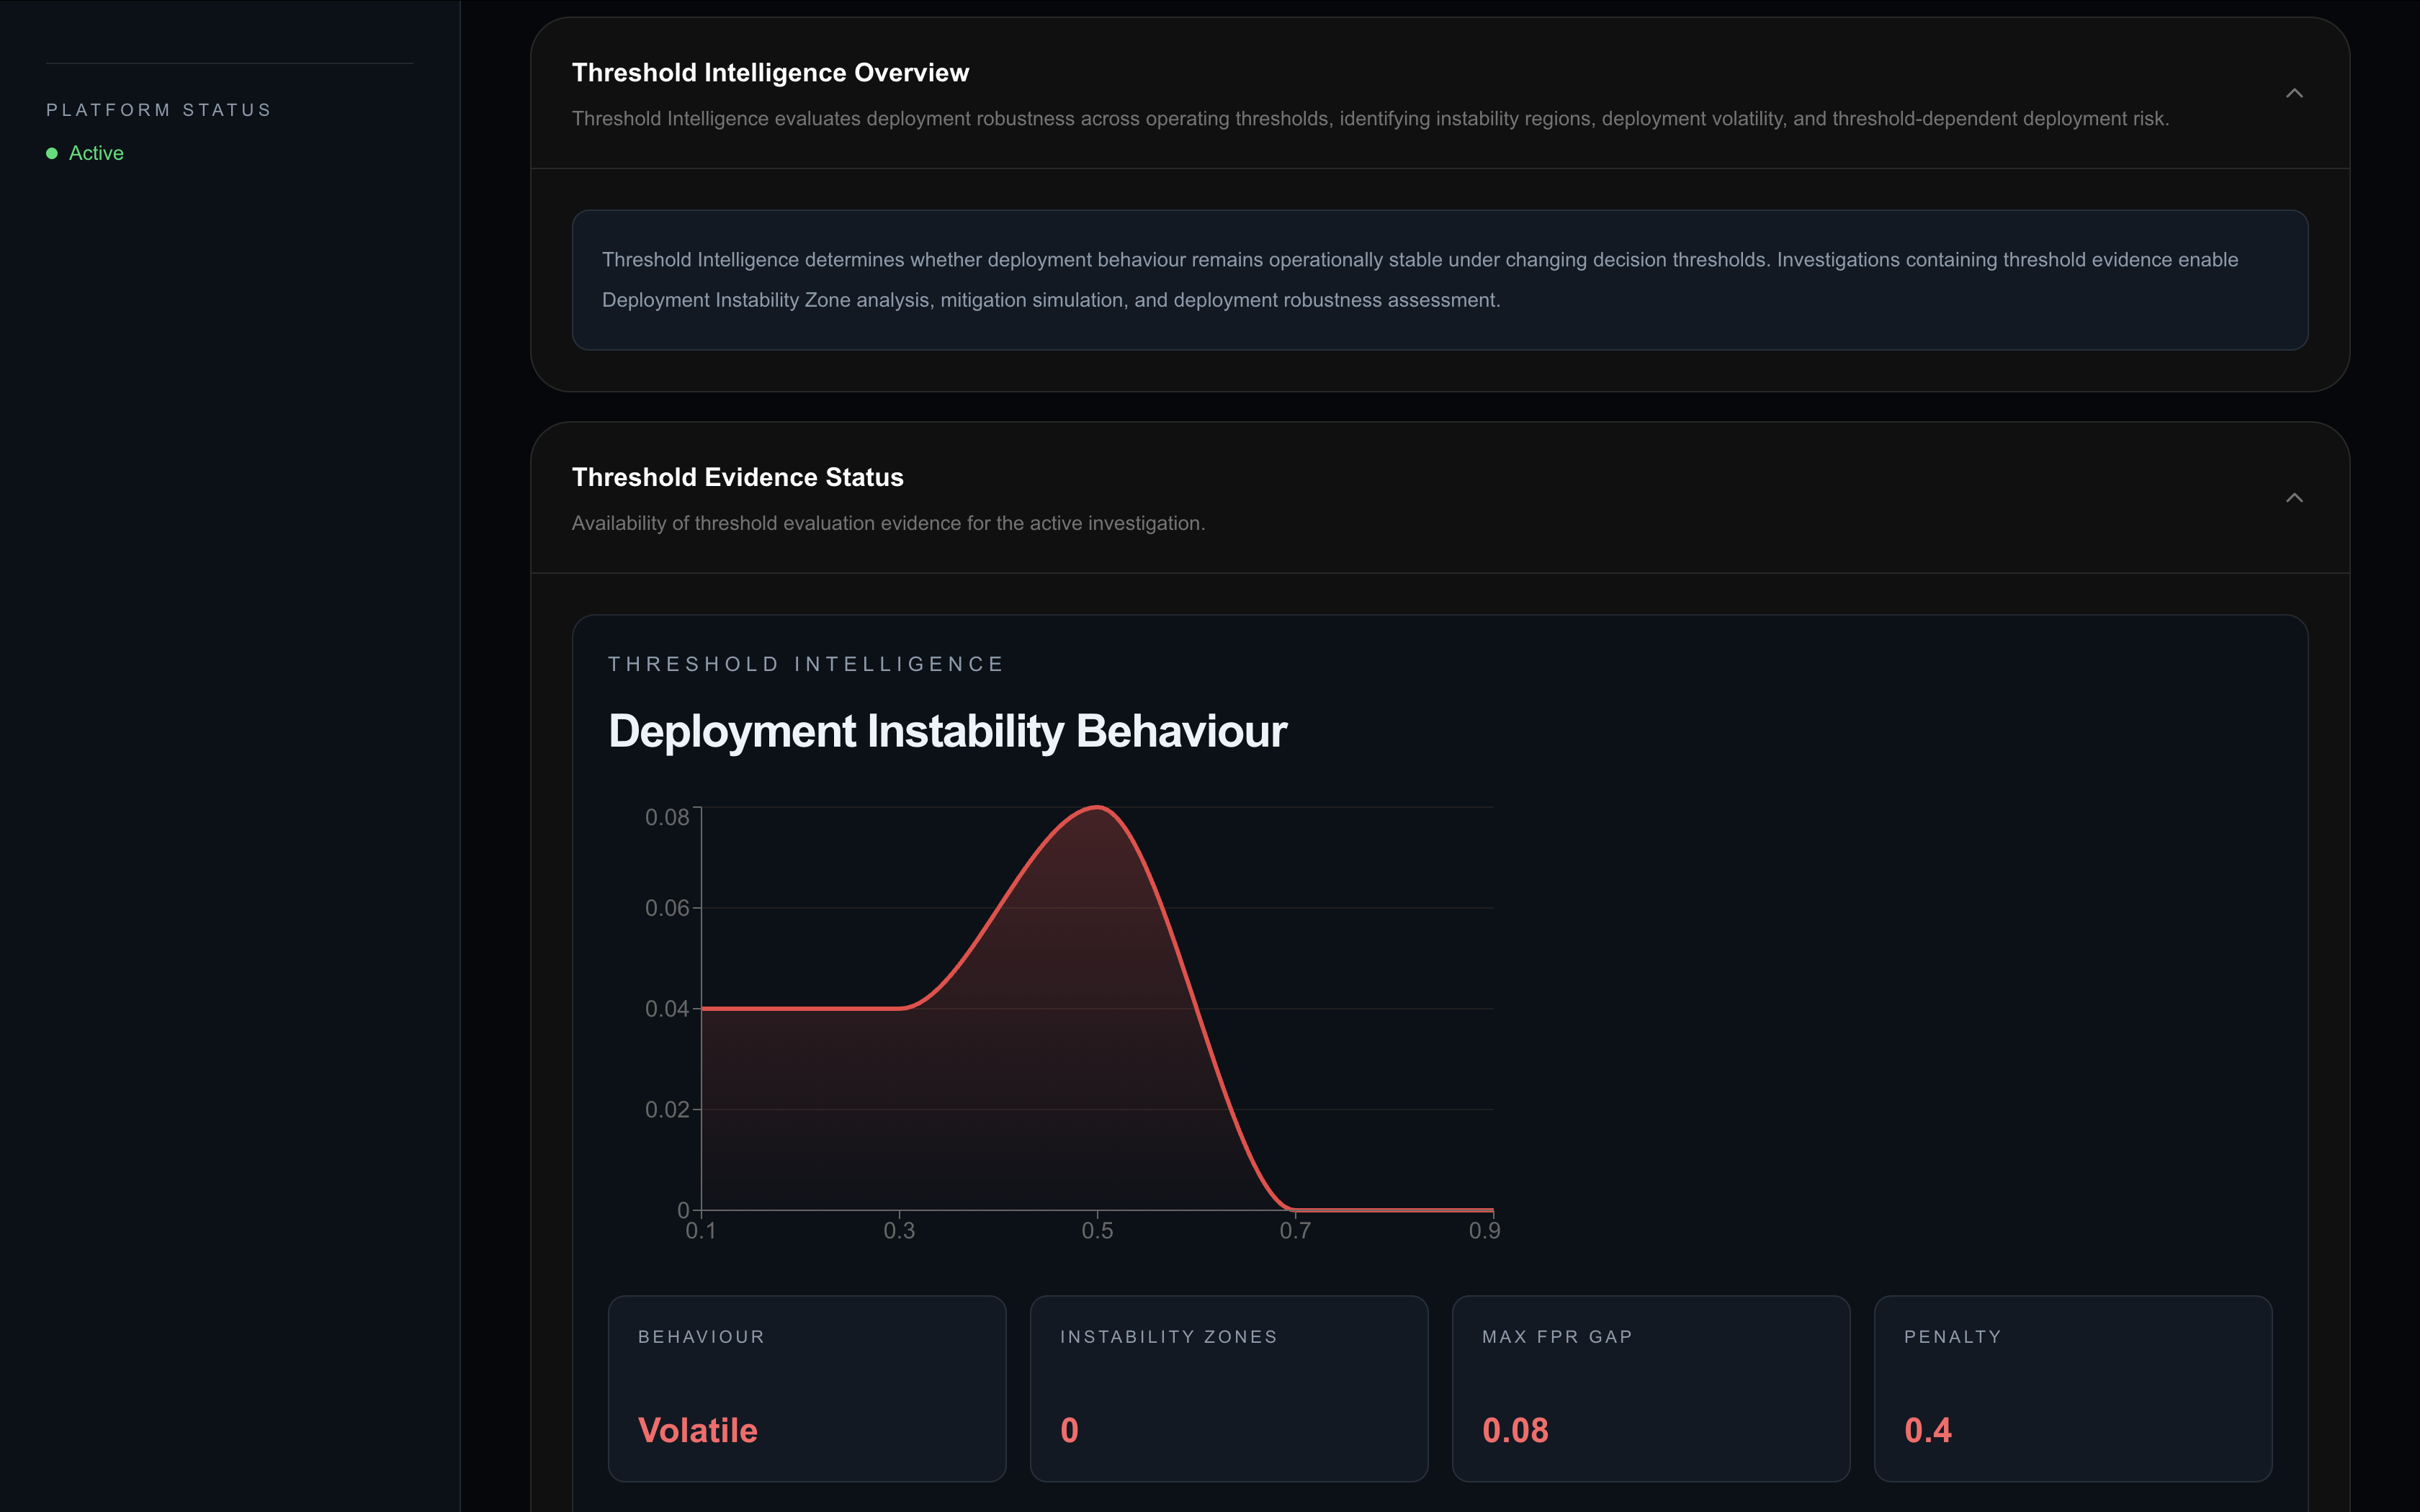
Task: Click the 0.3 x-axis tick label
Action: pos(899,1231)
